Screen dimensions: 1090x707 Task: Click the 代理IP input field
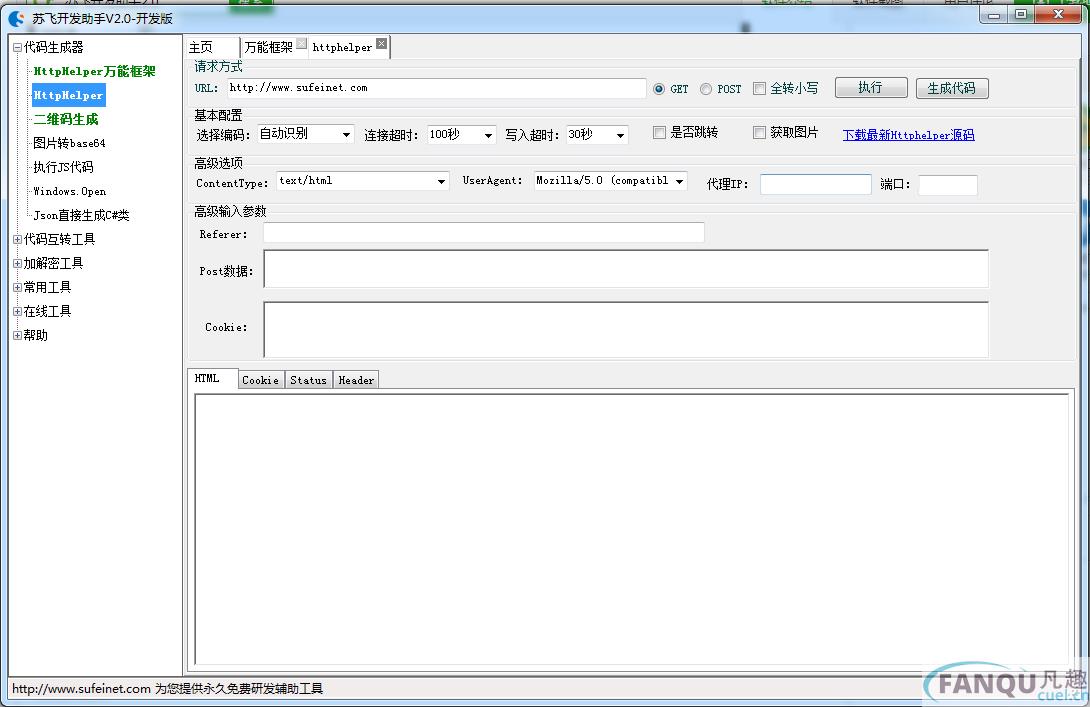coord(815,184)
